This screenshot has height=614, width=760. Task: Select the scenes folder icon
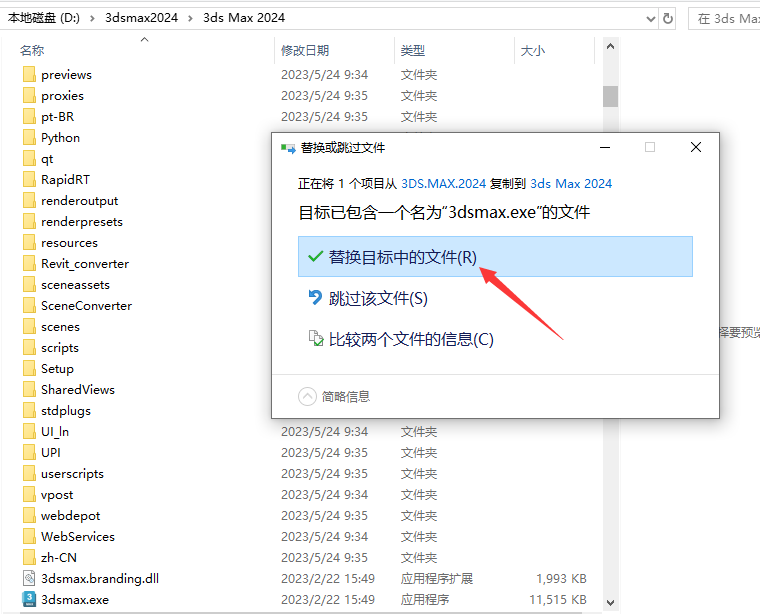(29, 326)
